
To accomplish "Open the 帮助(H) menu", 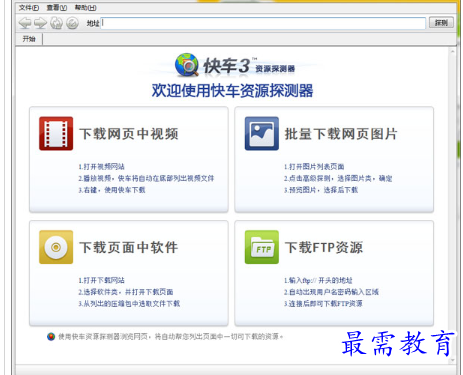I will tap(85, 8).
